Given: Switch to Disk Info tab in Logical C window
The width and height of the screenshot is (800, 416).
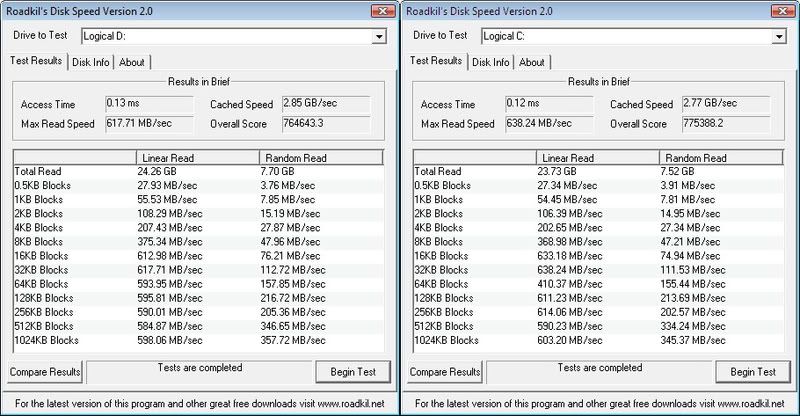Looking at the screenshot, I should pyautogui.click(x=491, y=62).
